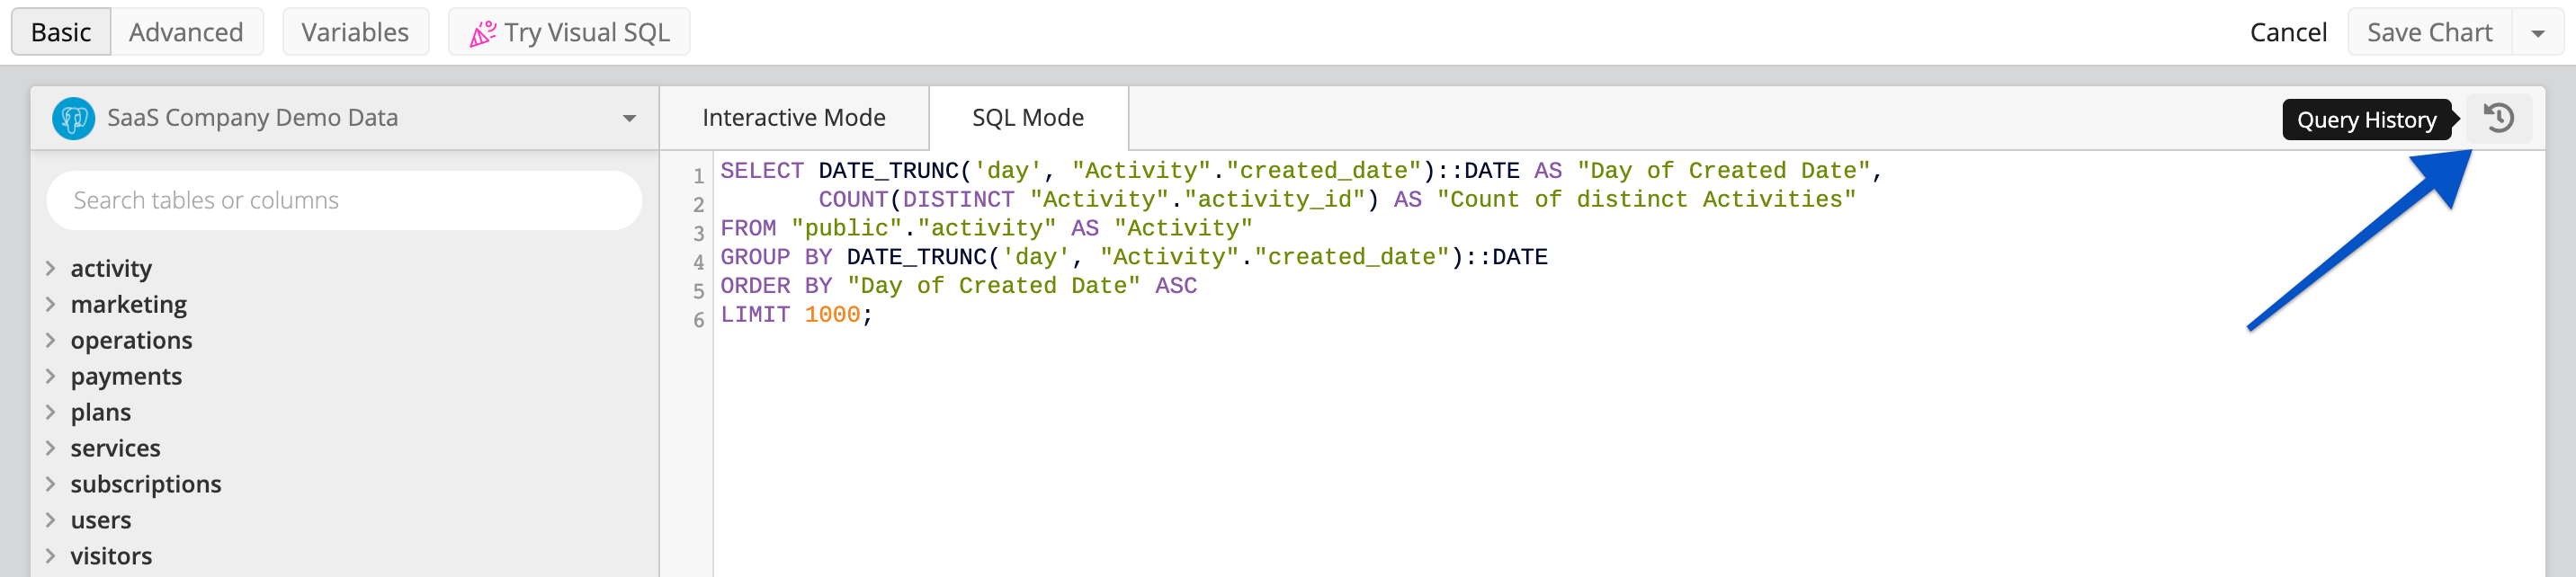Click the Cancel link
2576x577 pixels.
(x=2288, y=33)
